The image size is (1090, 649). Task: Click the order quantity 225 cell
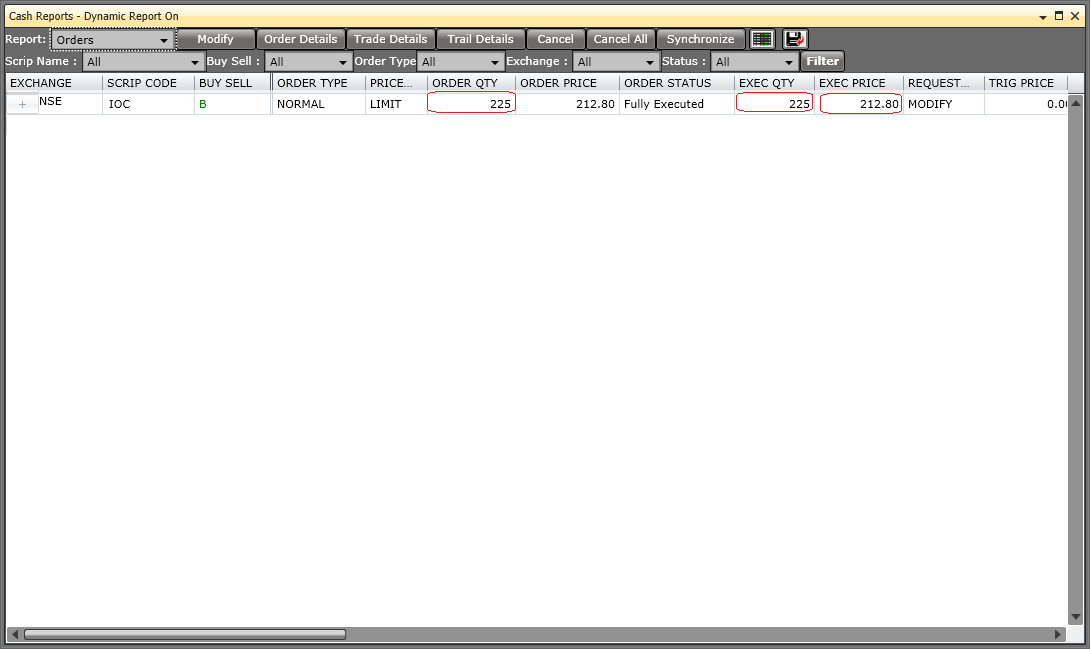click(x=471, y=104)
